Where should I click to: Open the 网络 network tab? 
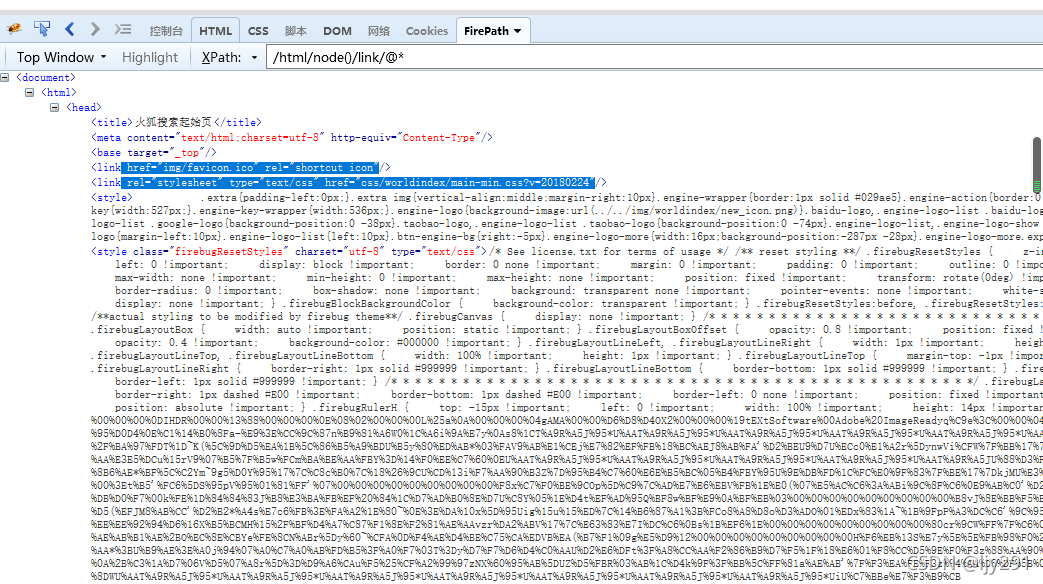[378, 31]
